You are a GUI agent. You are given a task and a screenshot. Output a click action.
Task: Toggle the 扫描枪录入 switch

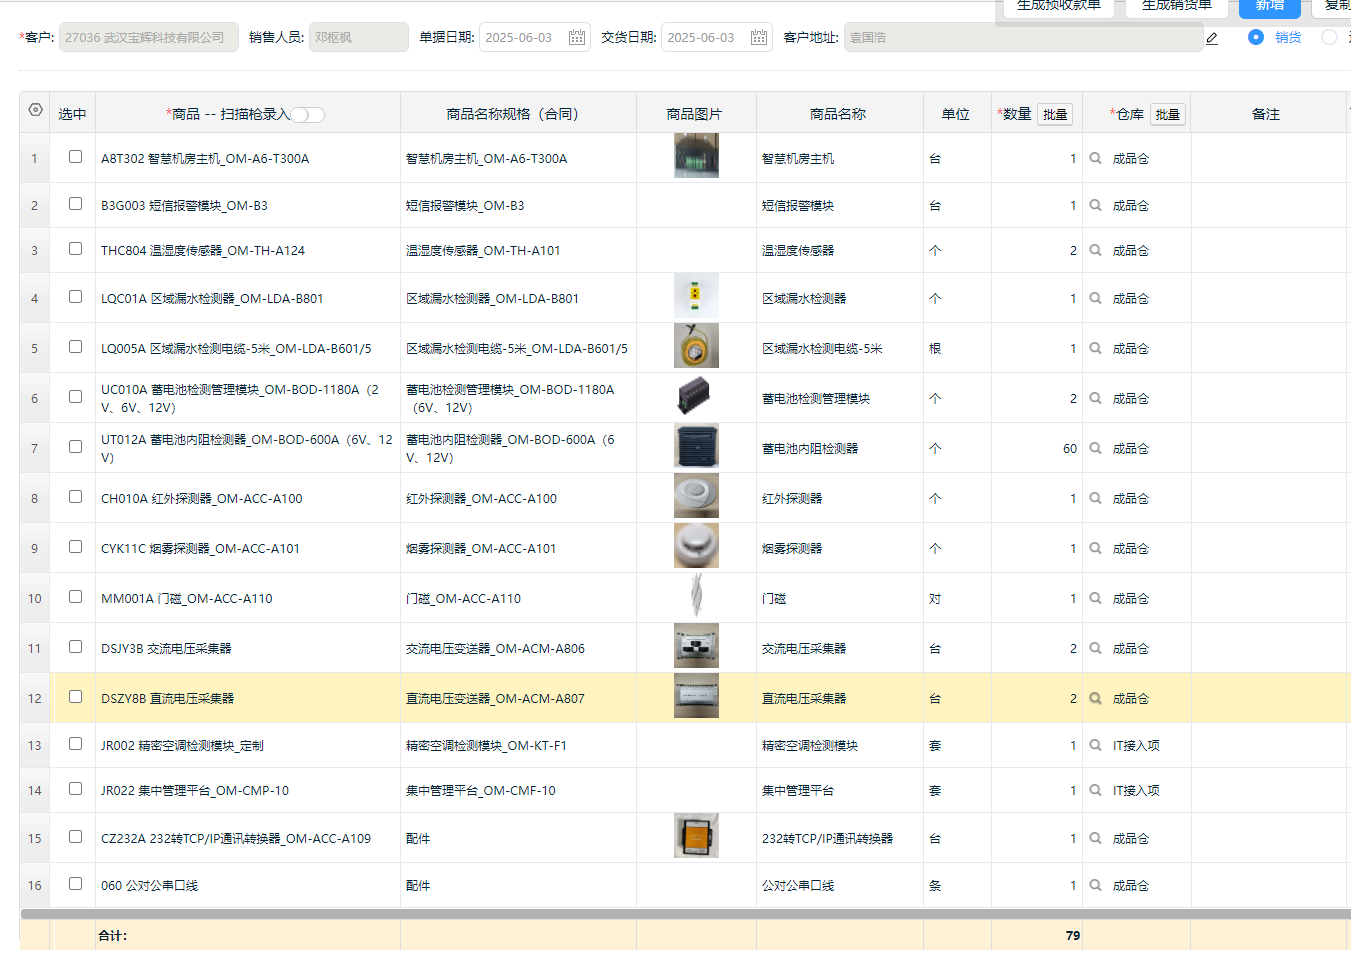[x=308, y=115]
